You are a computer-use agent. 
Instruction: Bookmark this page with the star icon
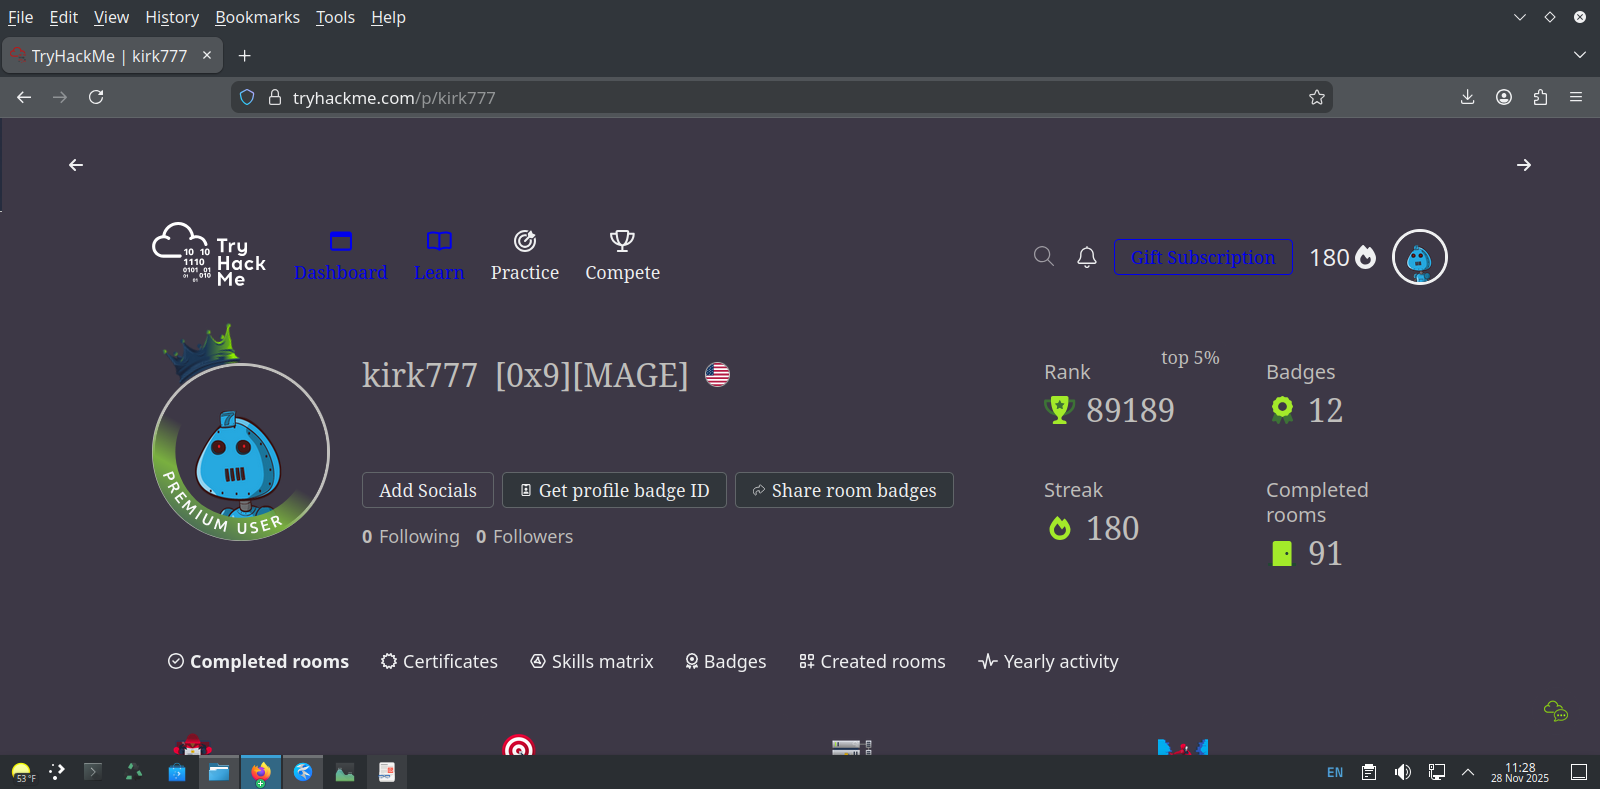pos(1316,97)
